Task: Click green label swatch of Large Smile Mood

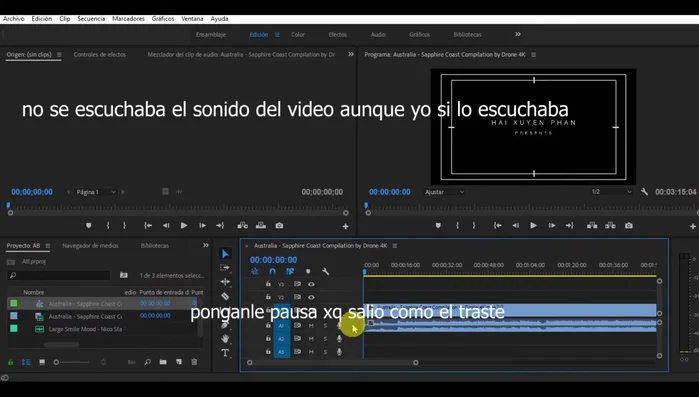Action: pos(14,328)
